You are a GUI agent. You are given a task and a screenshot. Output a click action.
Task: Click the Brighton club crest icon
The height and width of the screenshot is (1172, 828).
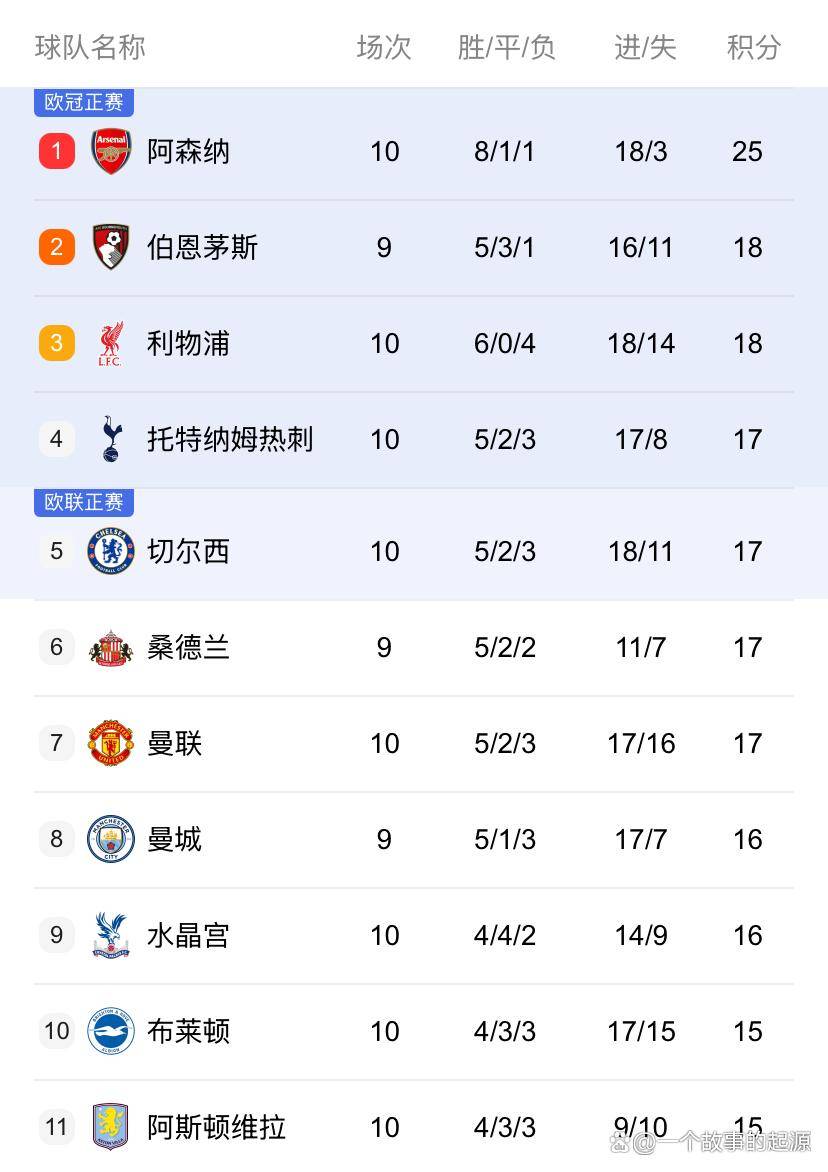111,1031
